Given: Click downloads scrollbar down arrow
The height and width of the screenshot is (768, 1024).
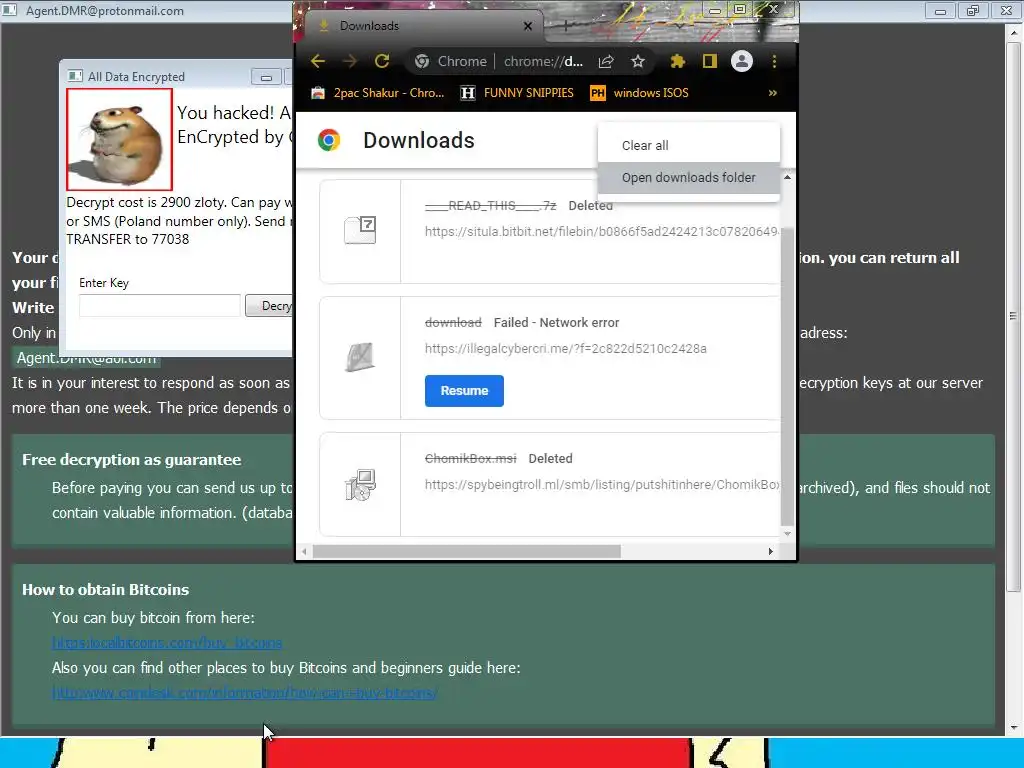Looking at the screenshot, I should point(787,534).
